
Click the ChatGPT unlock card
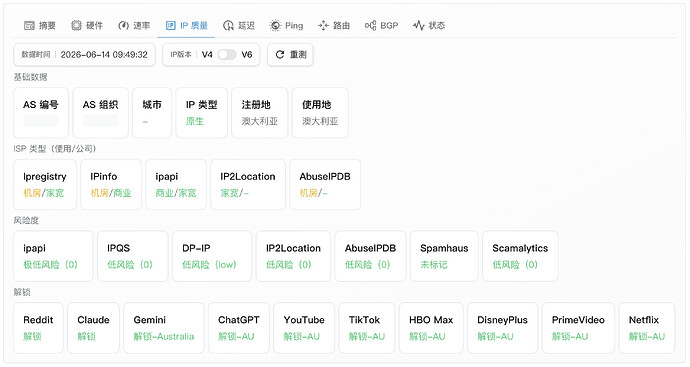click(x=239, y=328)
